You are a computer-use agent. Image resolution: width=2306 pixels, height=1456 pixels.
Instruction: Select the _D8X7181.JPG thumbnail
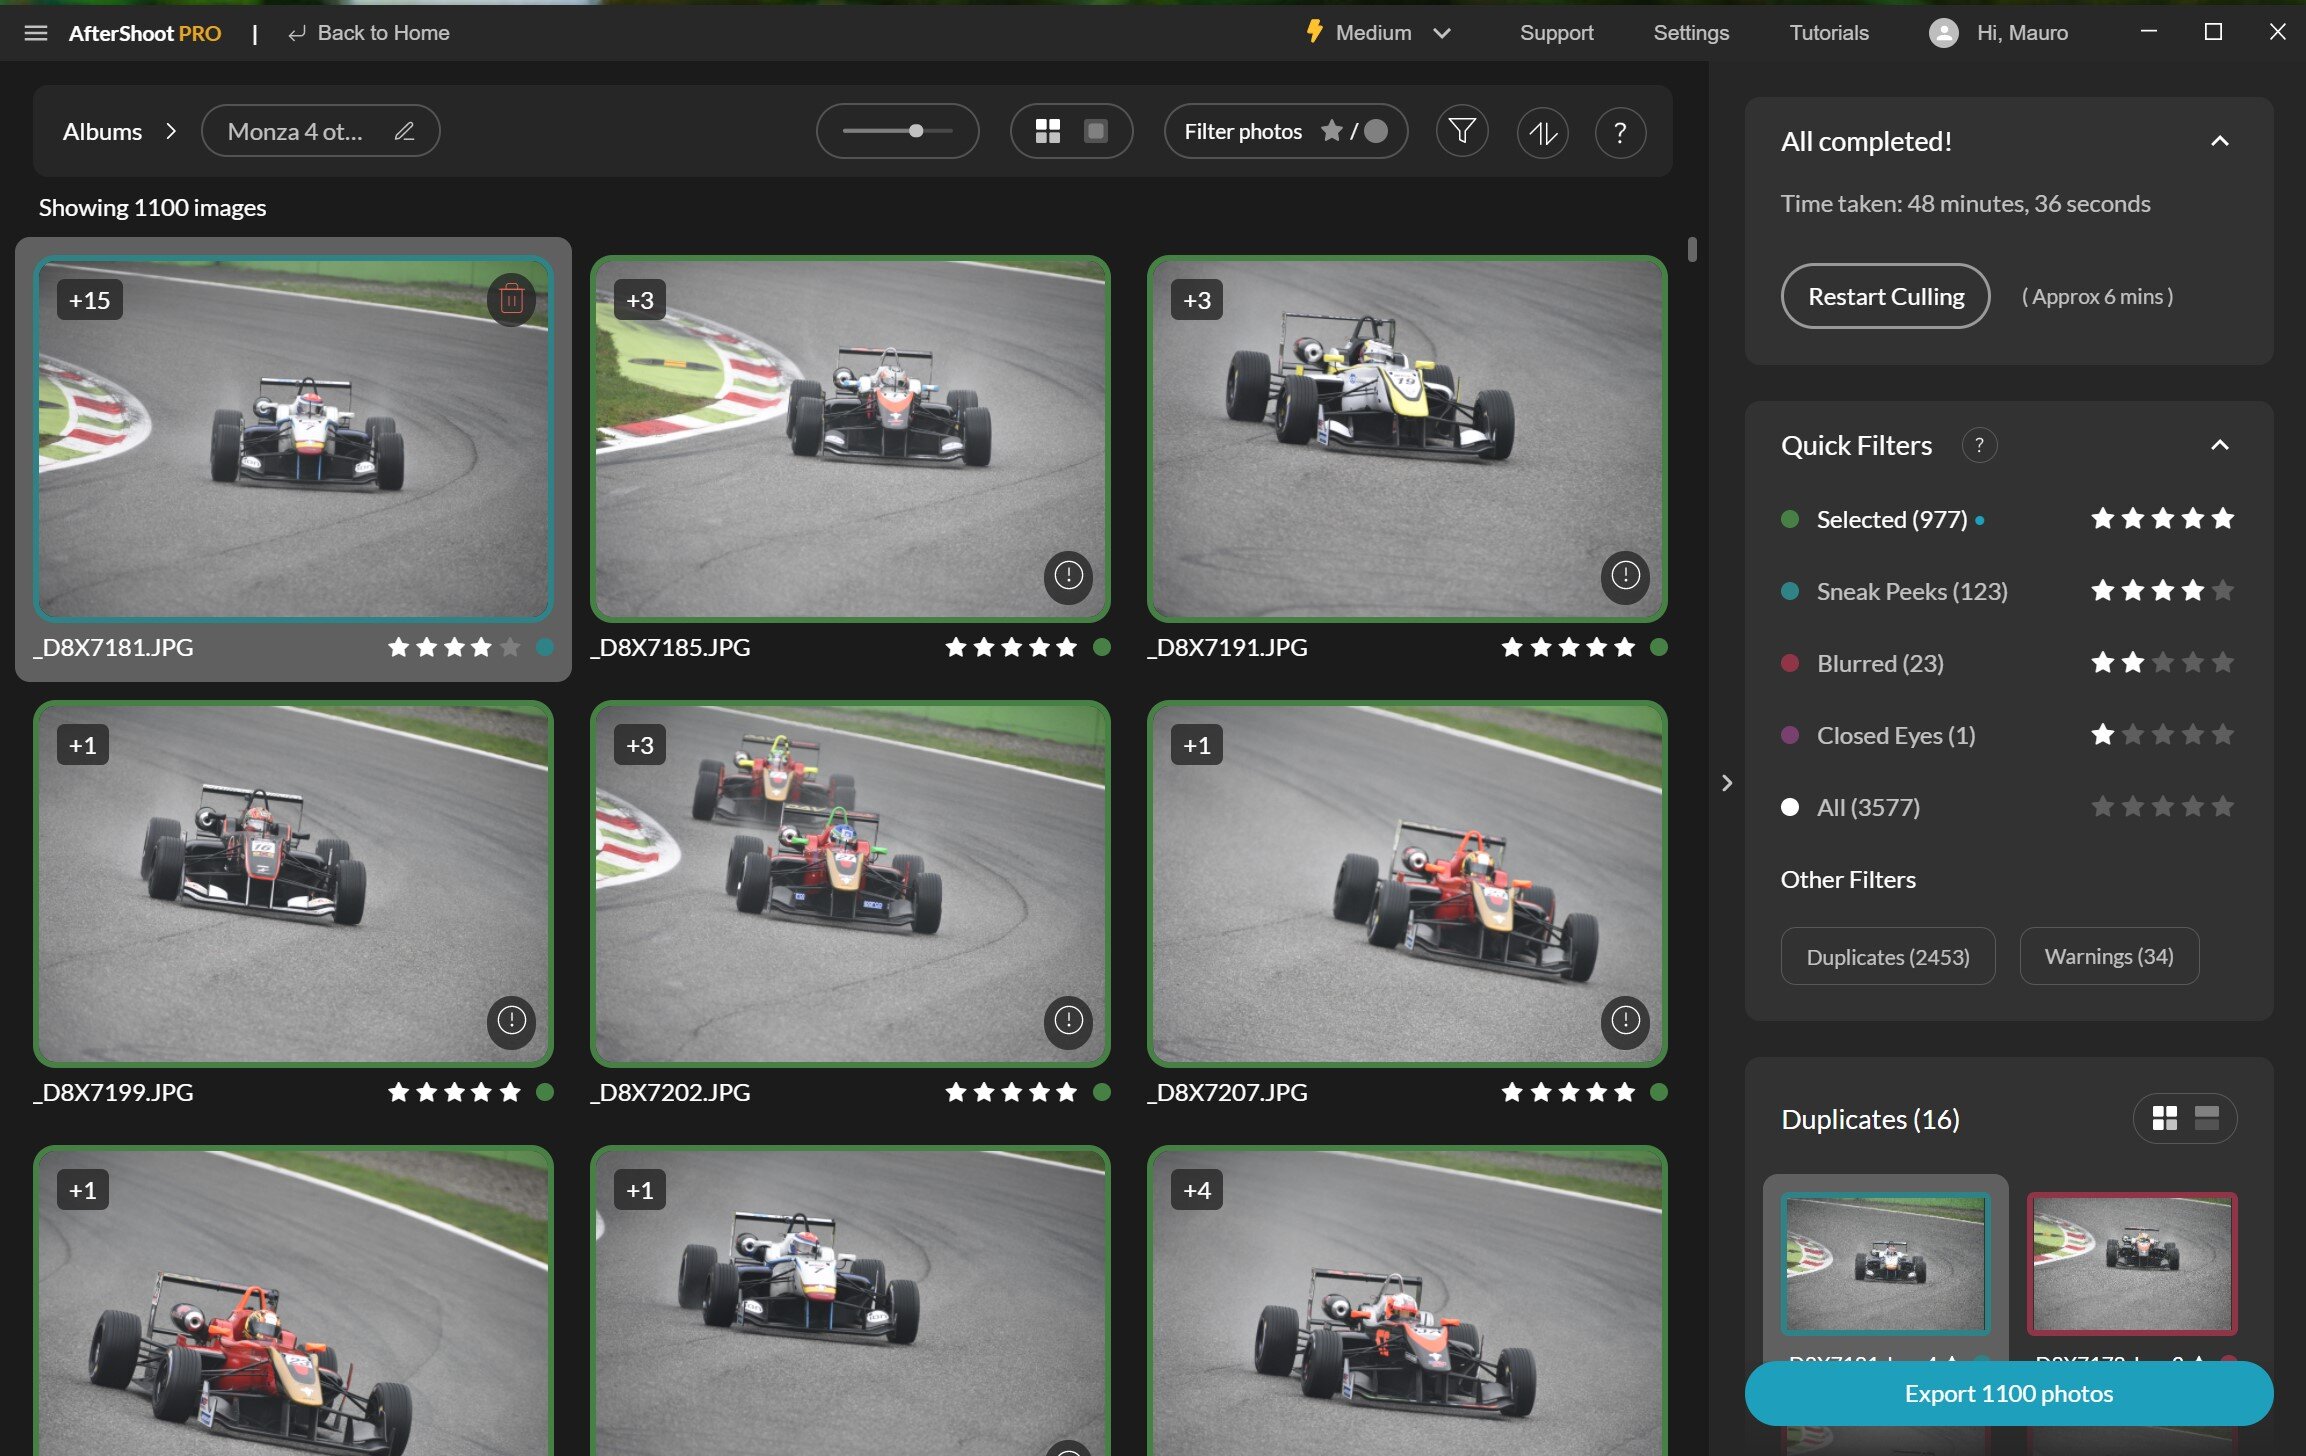click(293, 438)
